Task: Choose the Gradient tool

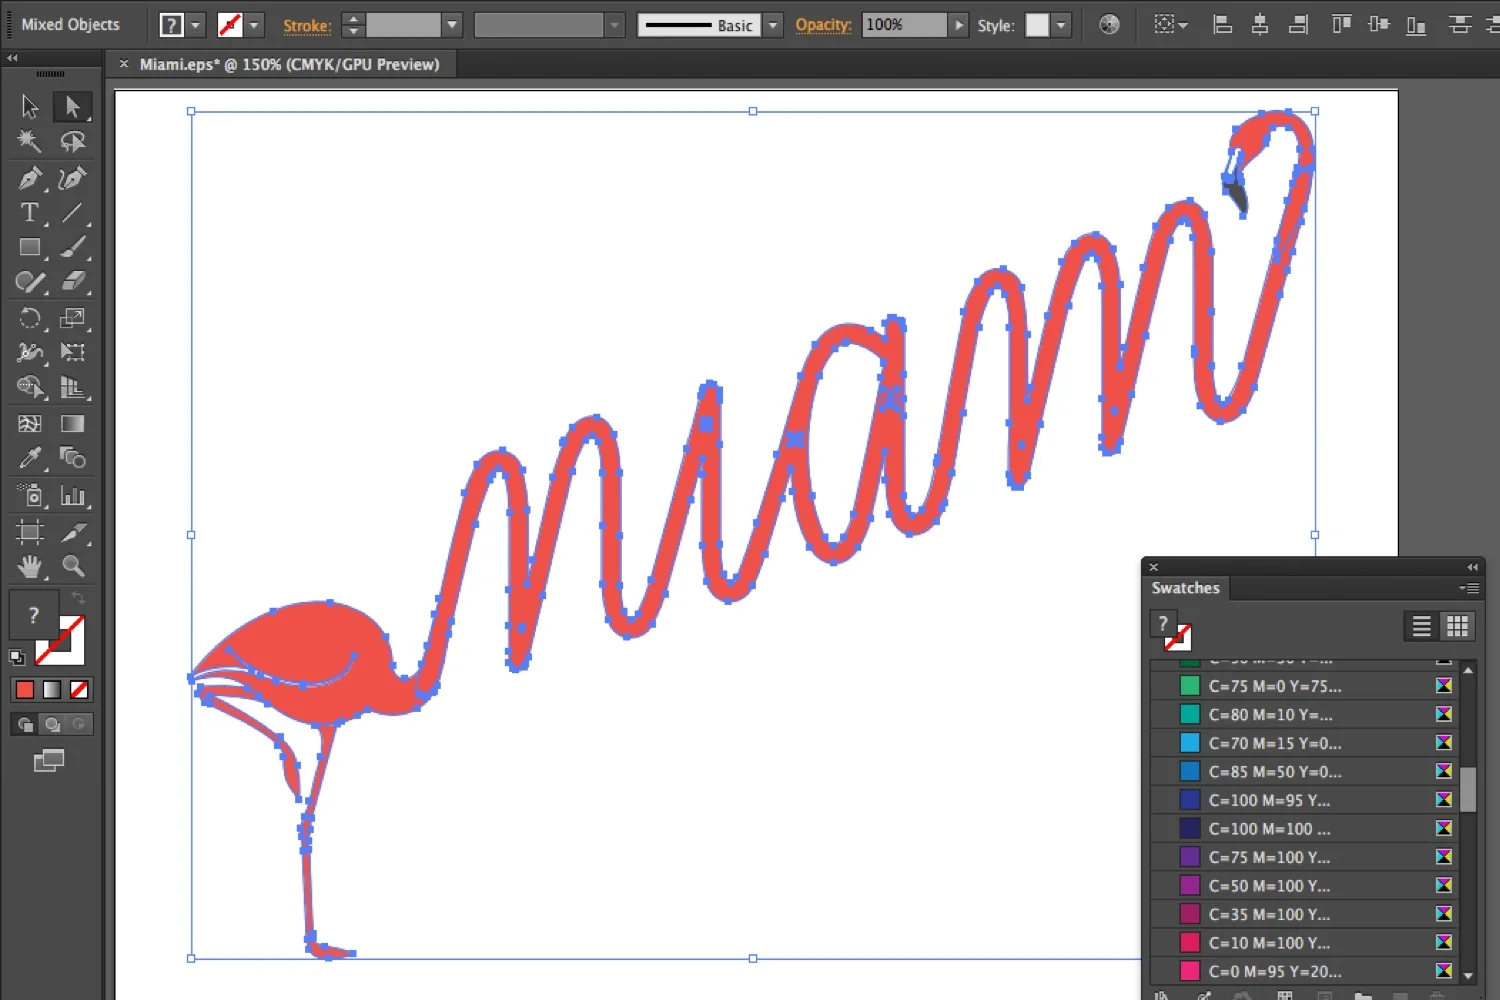Action: click(72, 423)
